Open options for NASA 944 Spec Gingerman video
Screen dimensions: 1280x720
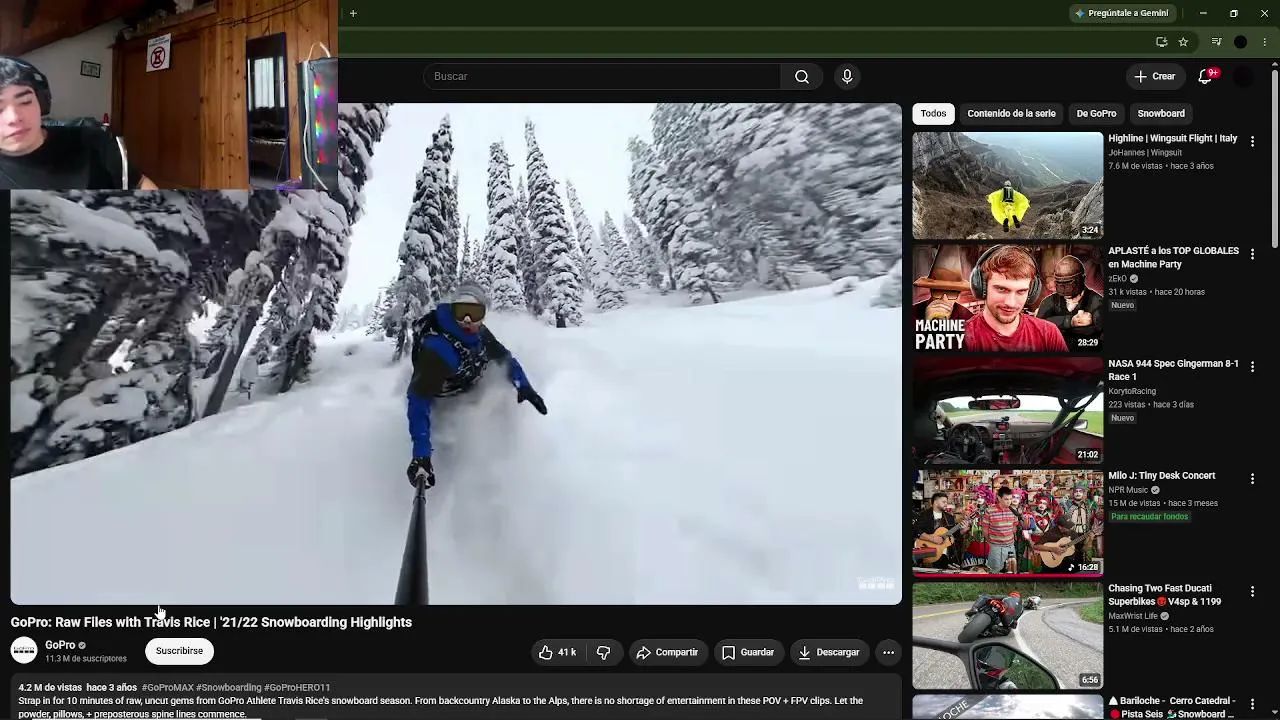tap(1252, 367)
